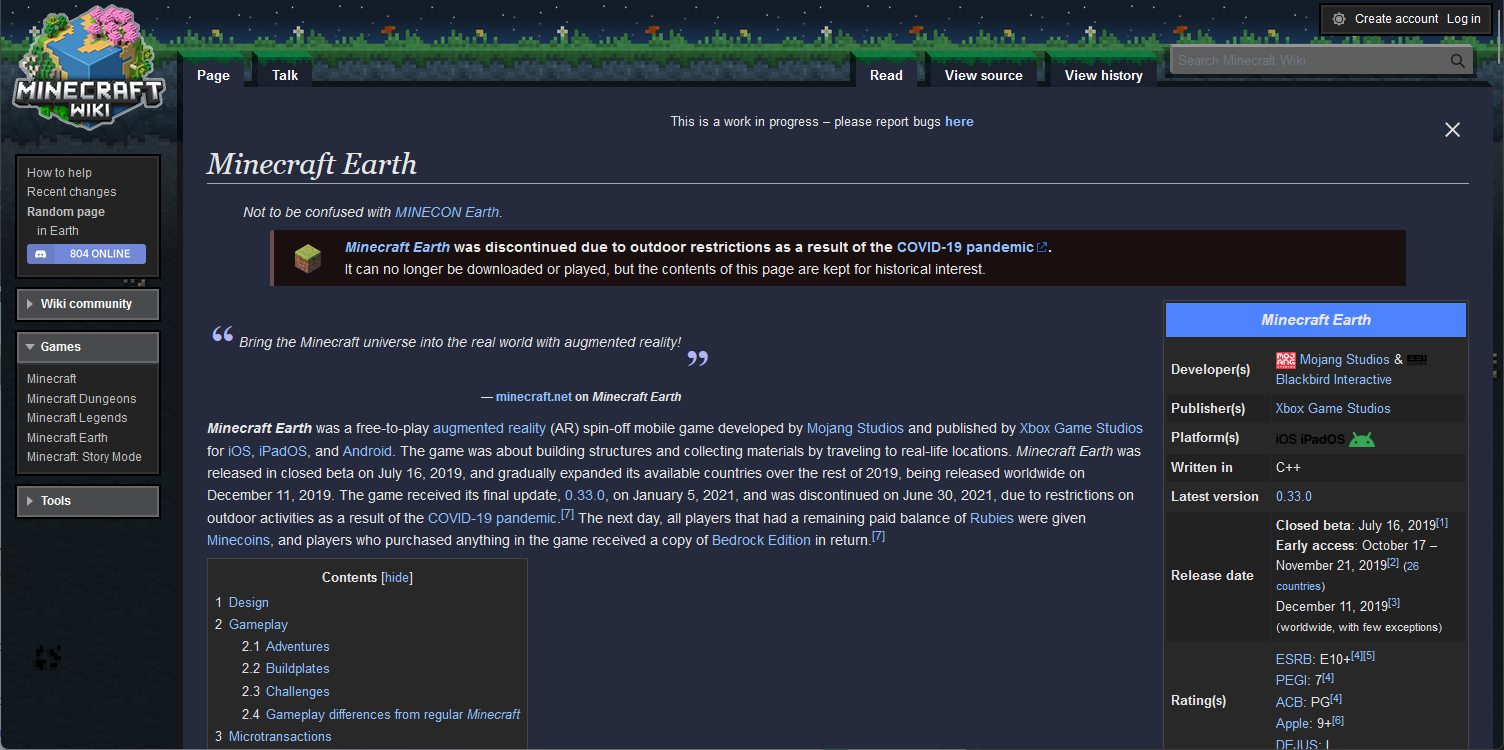Open Blackbird Interactive infobox link
Viewport: 1504px width, 750px height.
pyautogui.click(x=1334, y=380)
